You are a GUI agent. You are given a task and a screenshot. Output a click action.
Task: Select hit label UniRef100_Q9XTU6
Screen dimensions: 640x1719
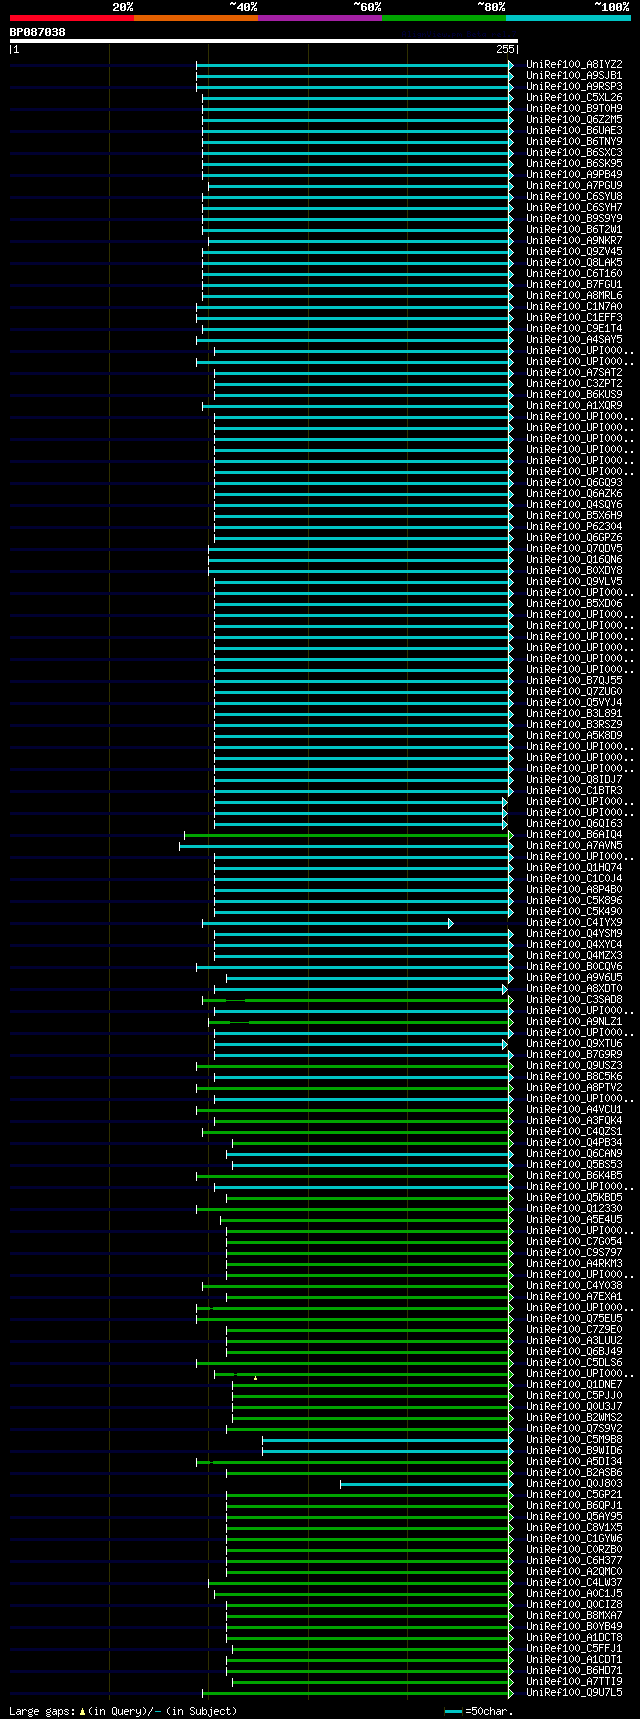click(574, 1044)
